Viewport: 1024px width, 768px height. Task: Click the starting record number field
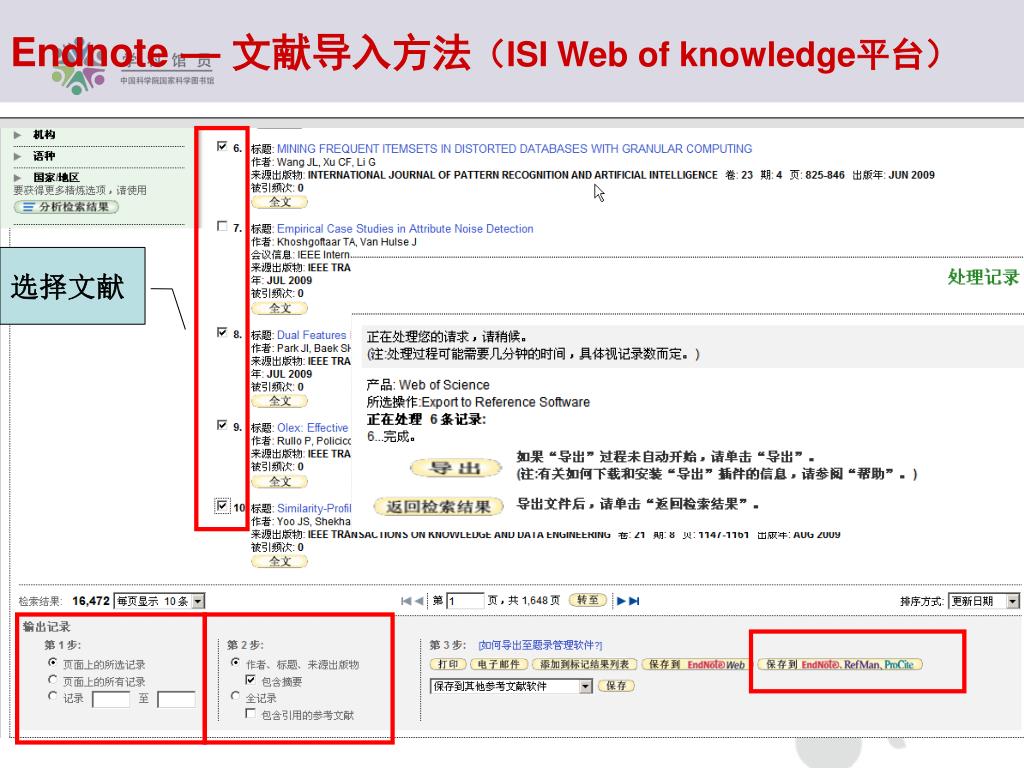[111, 699]
